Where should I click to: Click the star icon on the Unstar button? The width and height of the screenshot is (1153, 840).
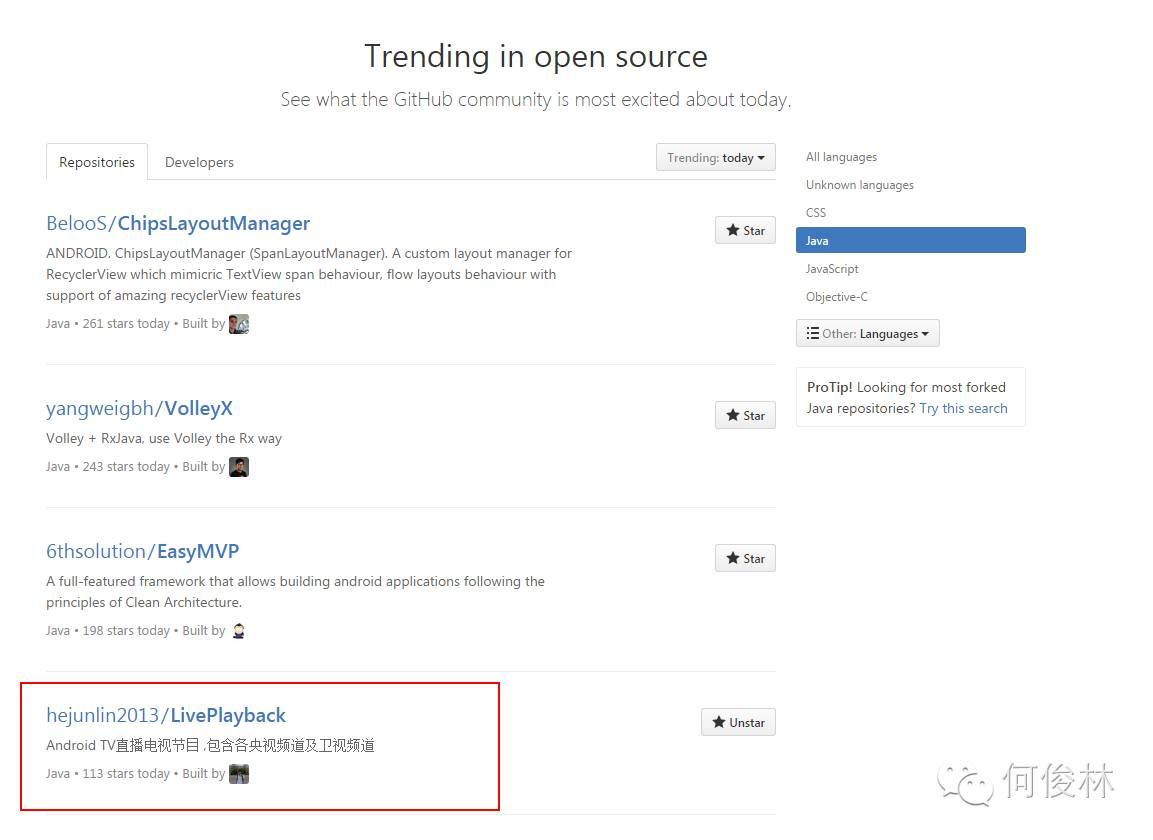point(718,722)
